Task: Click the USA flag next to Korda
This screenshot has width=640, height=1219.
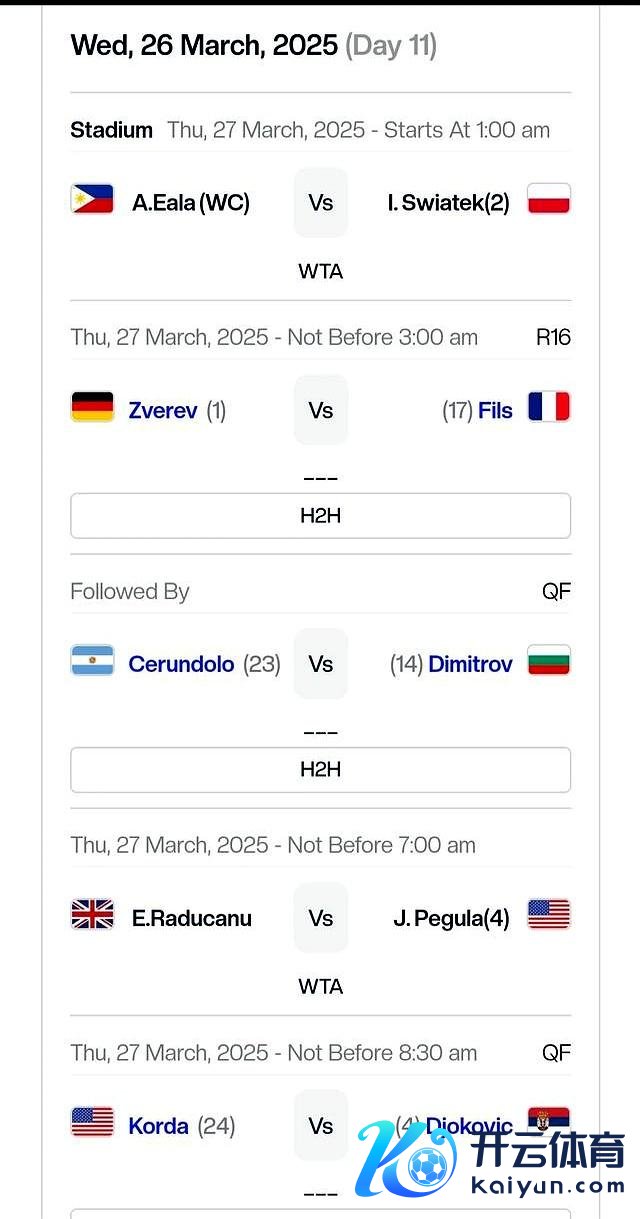Action: pos(92,1123)
